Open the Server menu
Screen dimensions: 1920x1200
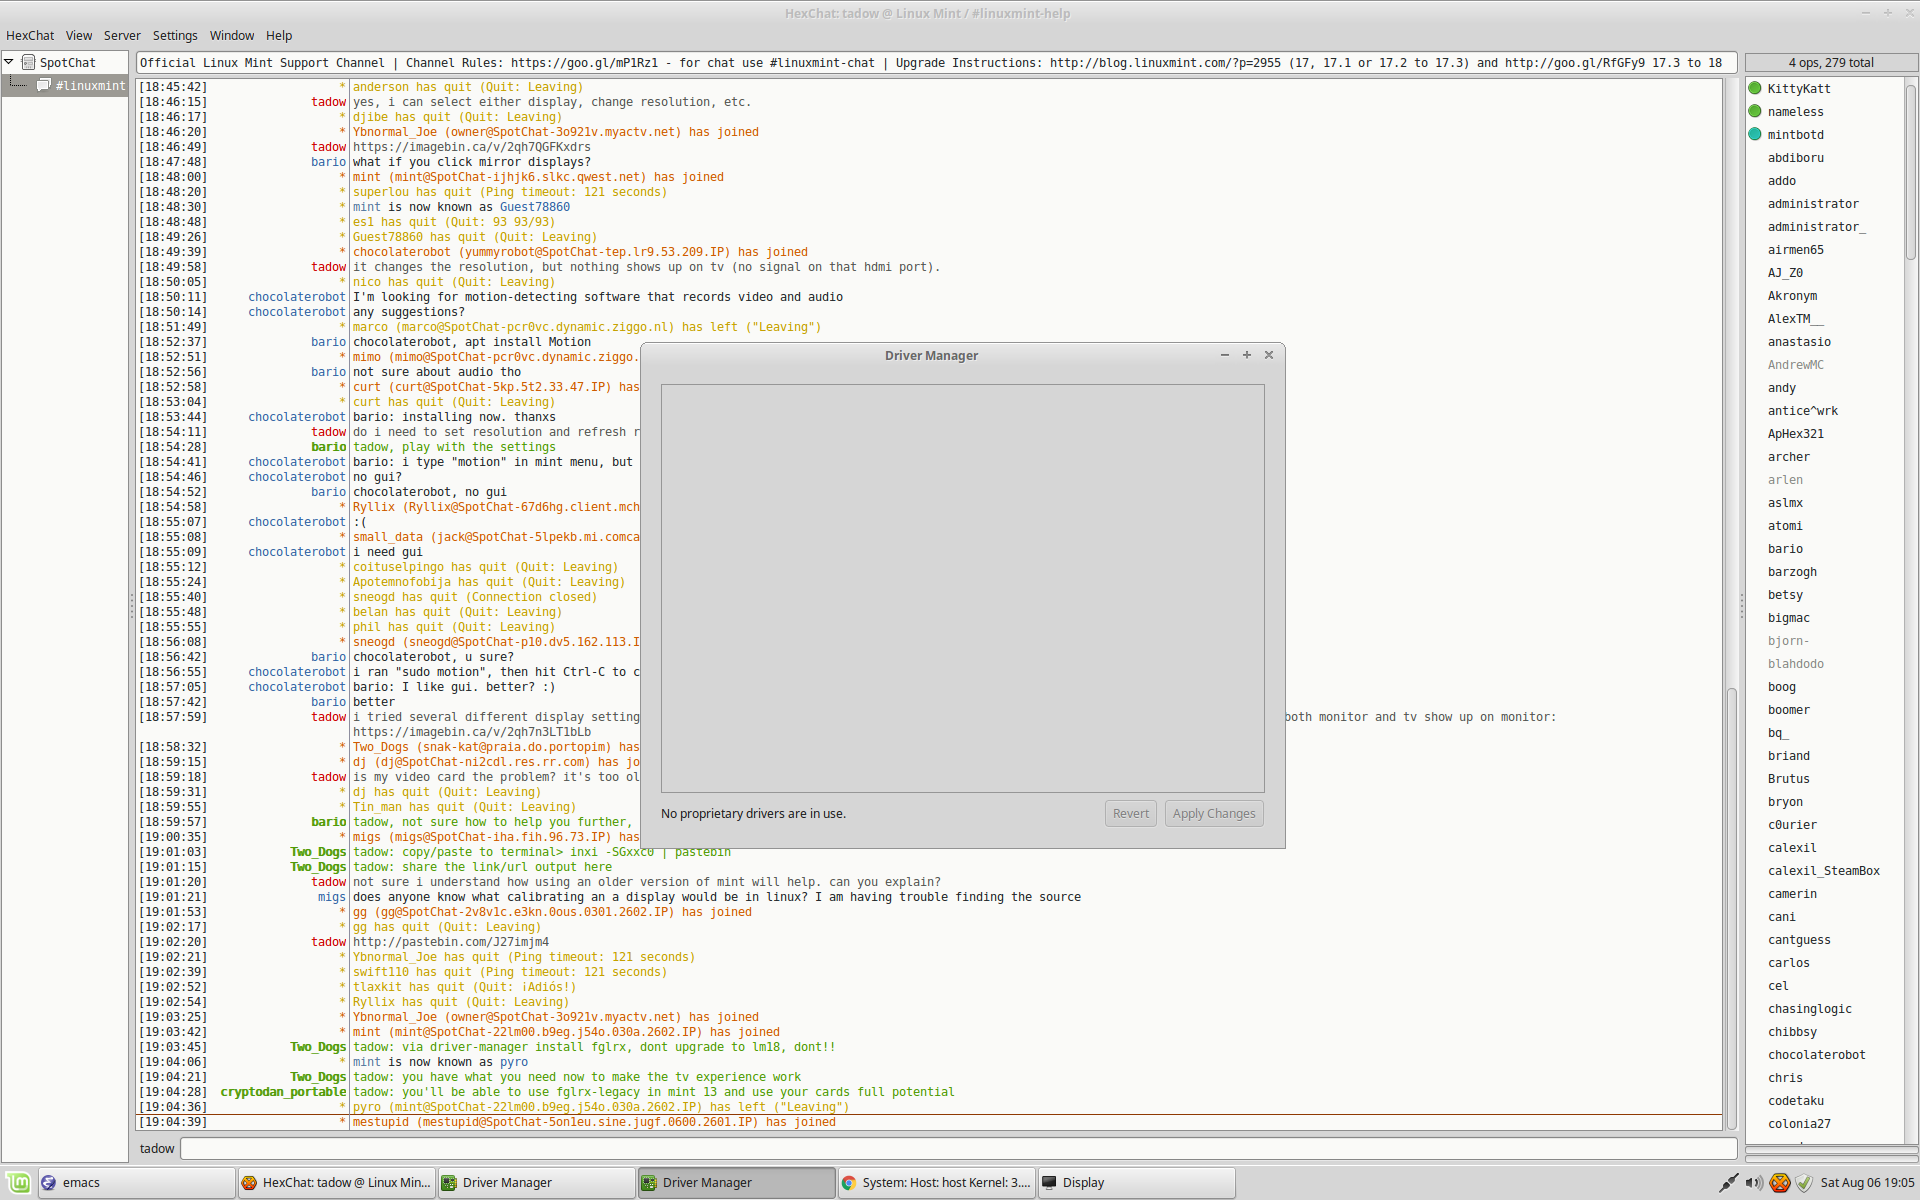coord(122,35)
